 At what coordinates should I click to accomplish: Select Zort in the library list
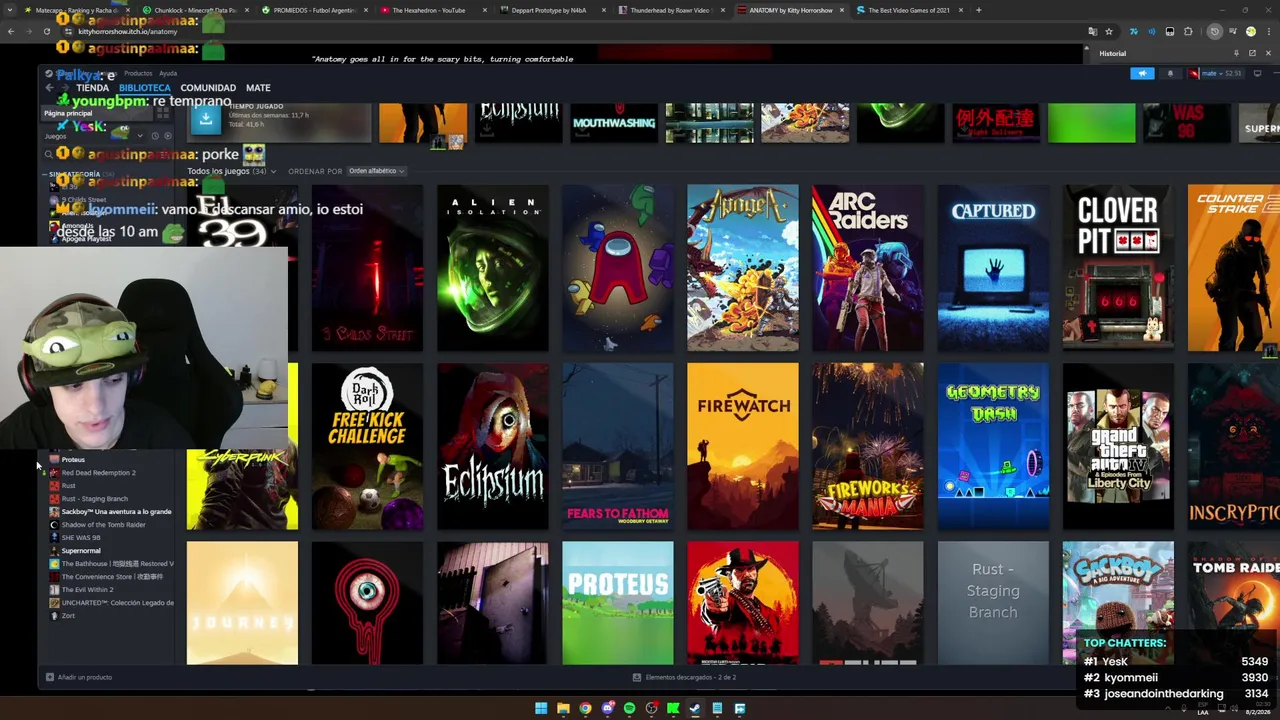tap(68, 615)
